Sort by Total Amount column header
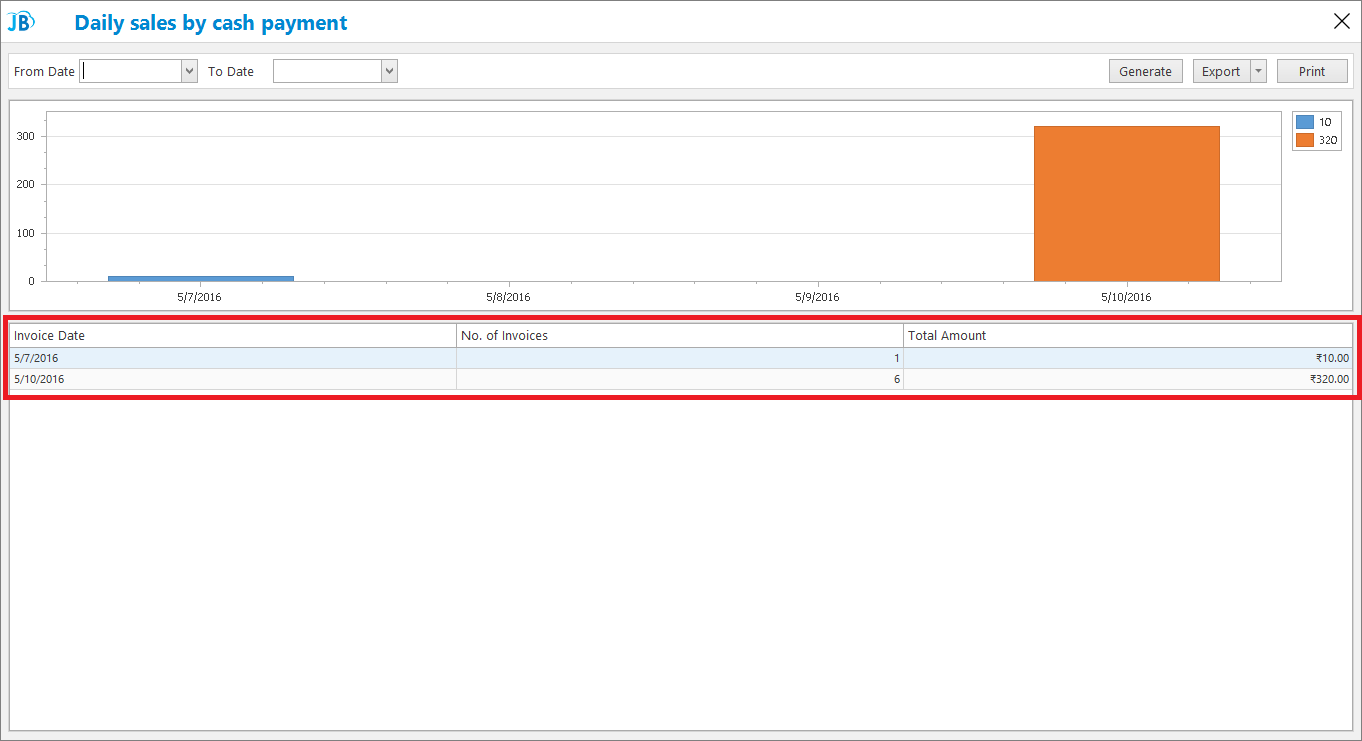 (1128, 336)
